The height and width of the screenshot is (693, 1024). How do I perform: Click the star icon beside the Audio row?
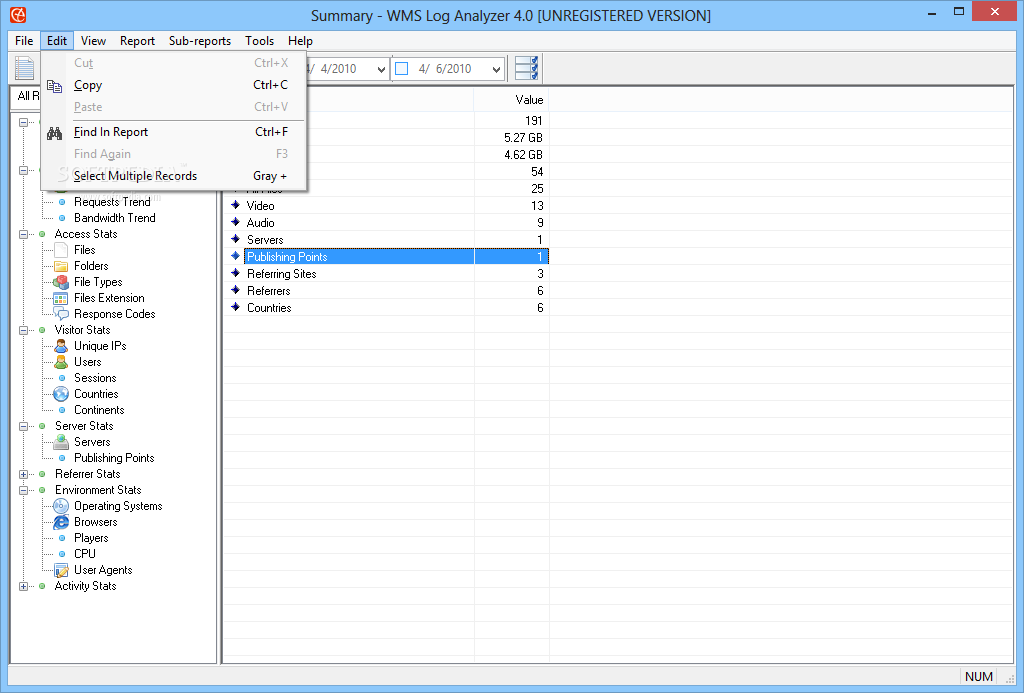point(236,223)
